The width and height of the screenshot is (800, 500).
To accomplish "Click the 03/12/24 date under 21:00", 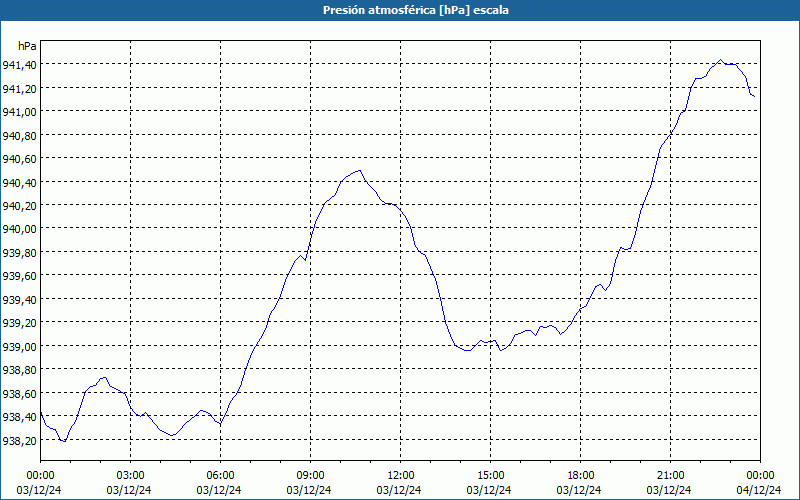I will 669,490.
